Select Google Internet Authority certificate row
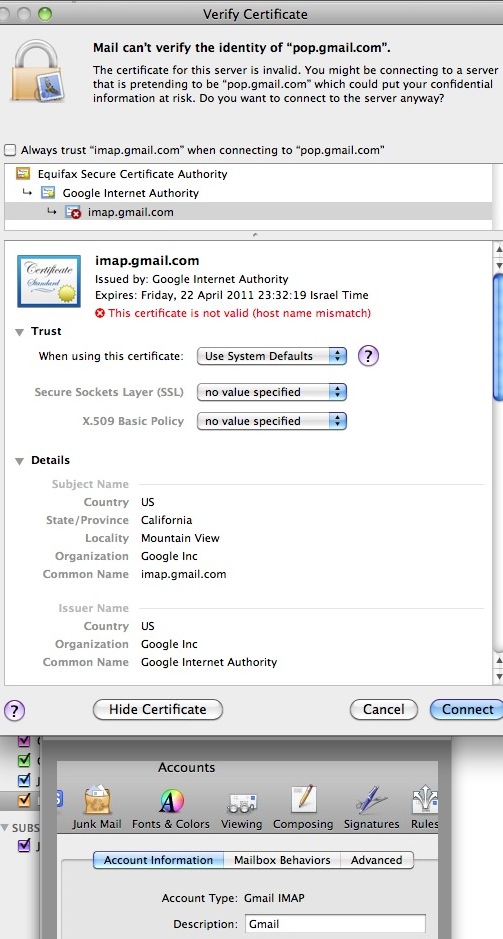The height and width of the screenshot is (939, 503). tap(248, 193)
